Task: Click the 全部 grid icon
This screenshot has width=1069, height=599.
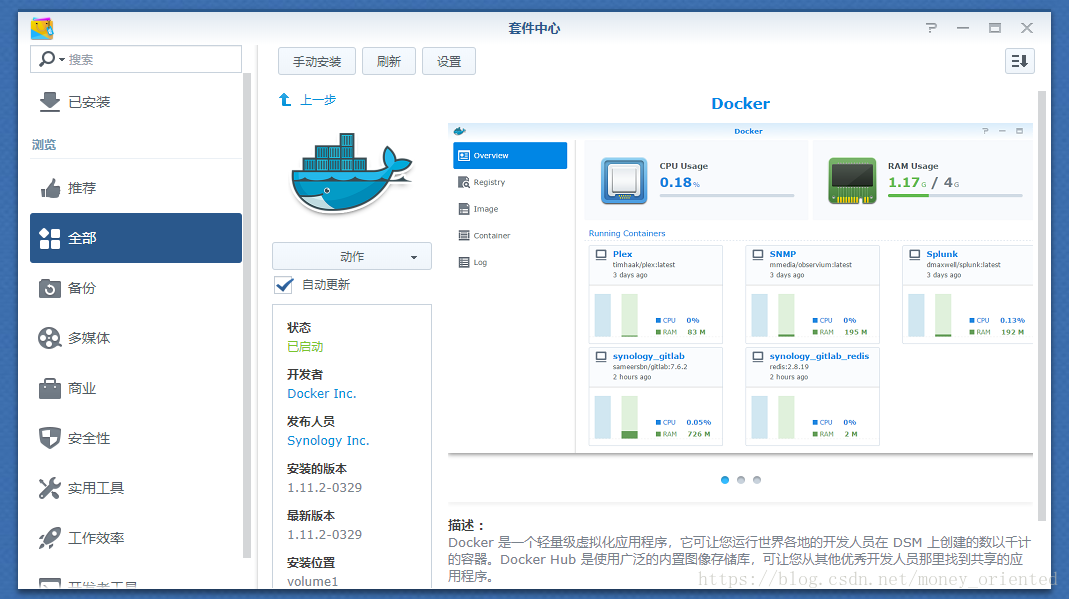Action: click(50, 239)
